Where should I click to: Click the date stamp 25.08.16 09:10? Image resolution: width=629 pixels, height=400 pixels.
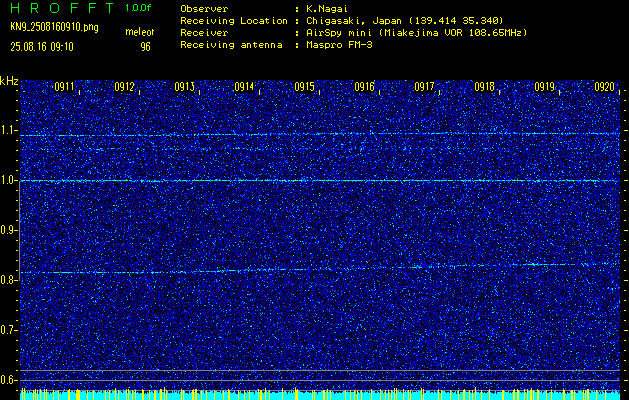42,47
